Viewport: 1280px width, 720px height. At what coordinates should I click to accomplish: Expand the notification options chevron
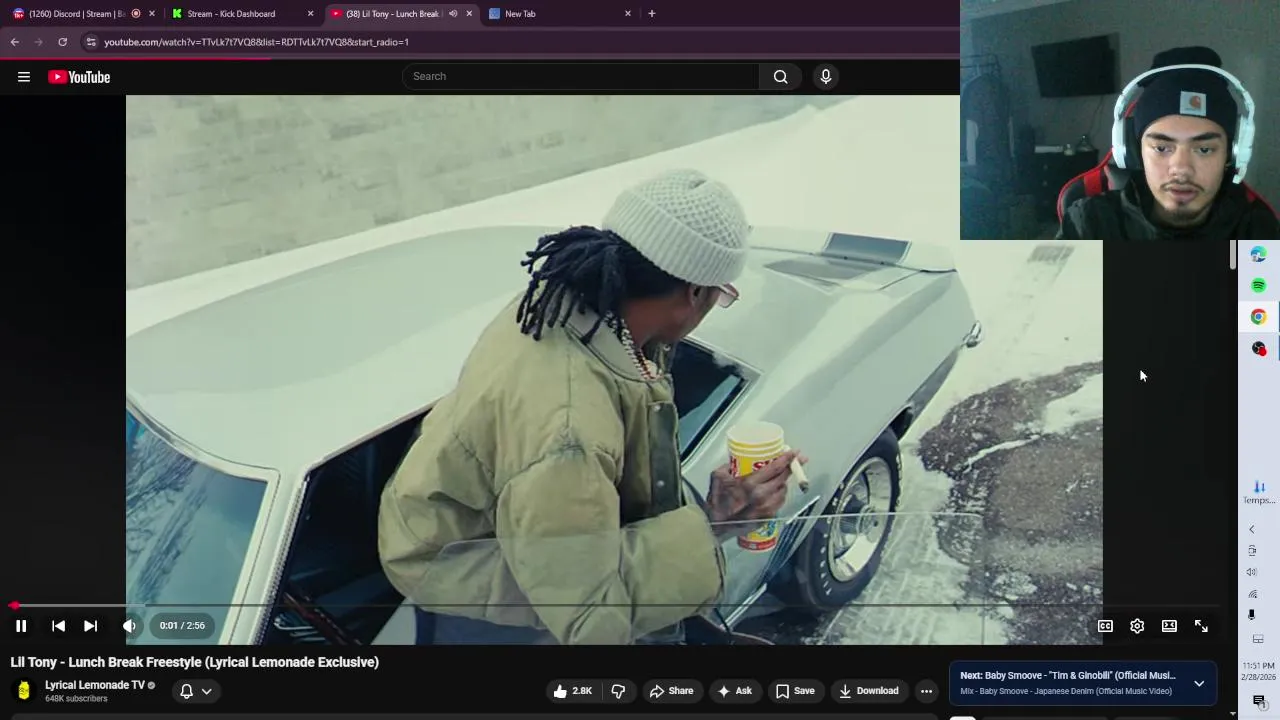(x=206, y=691)
